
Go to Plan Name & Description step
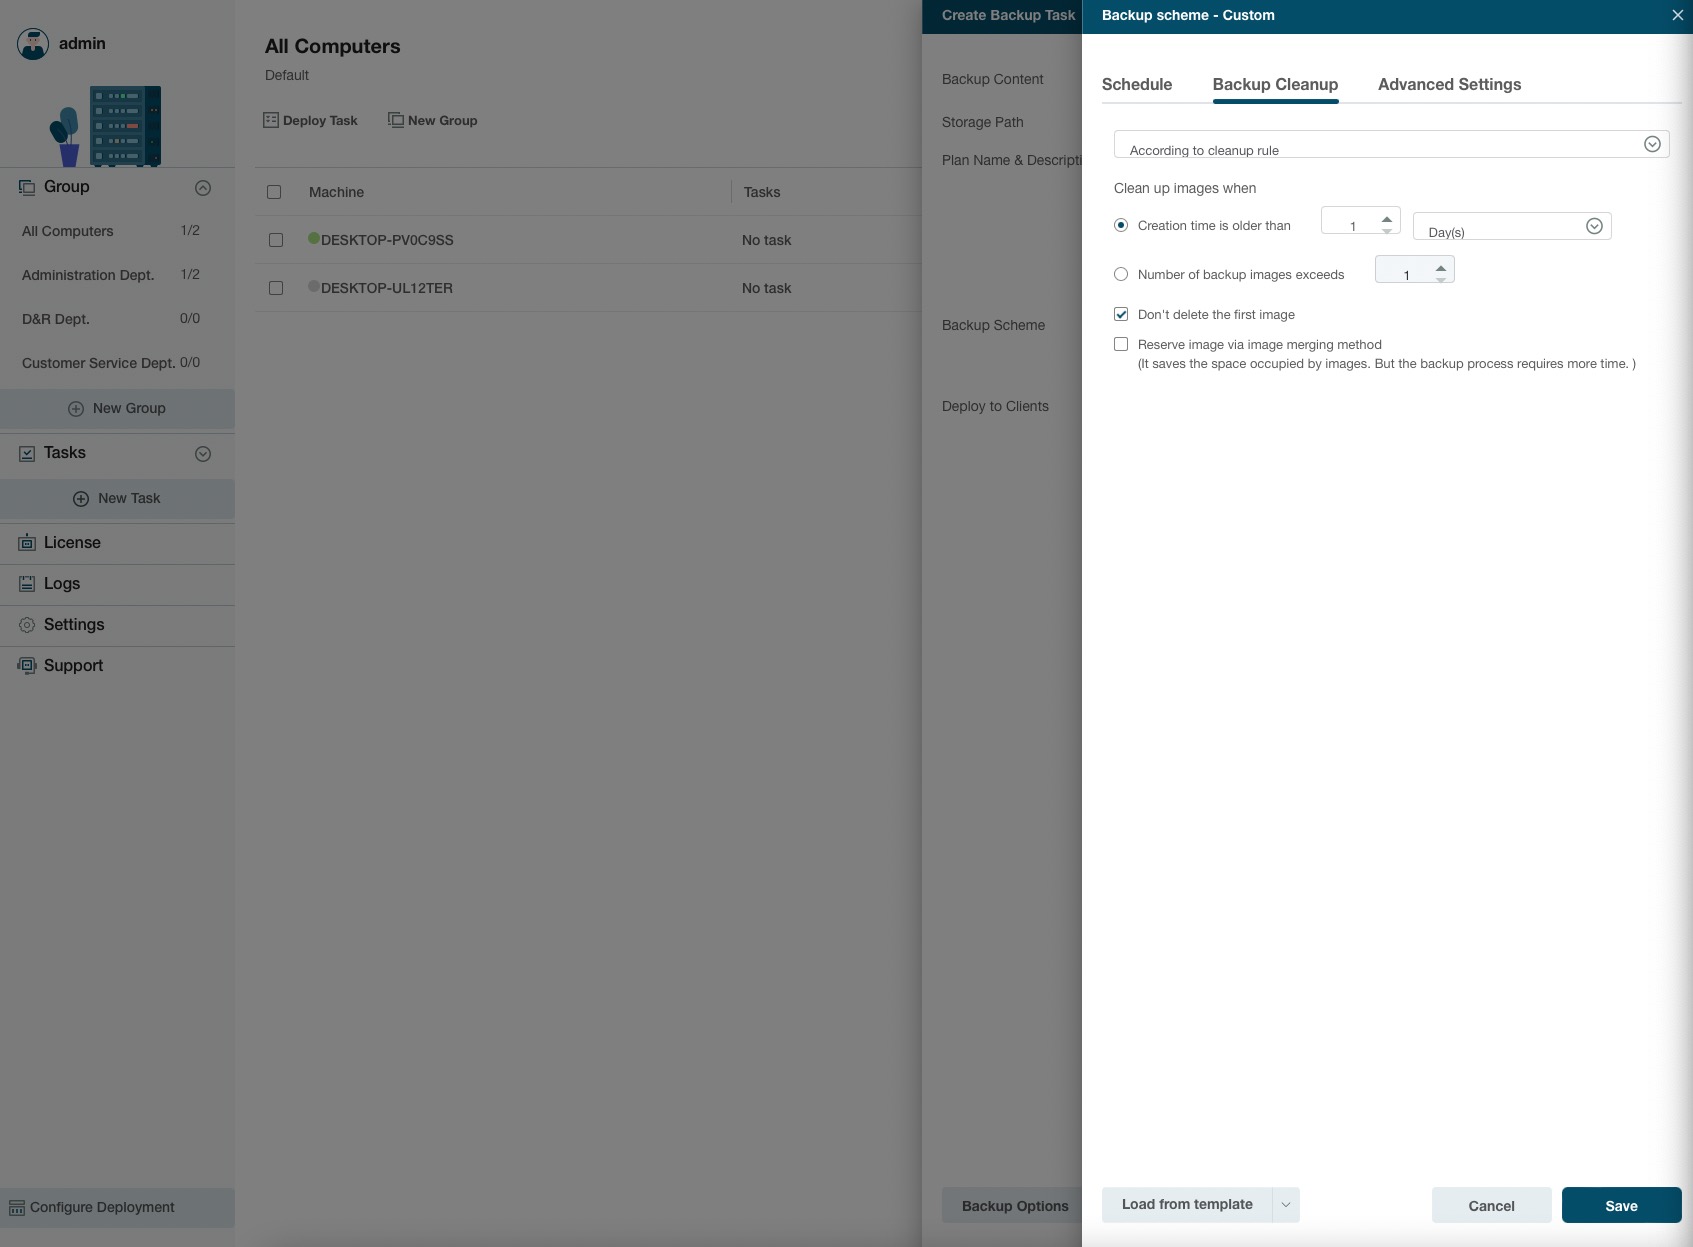[1011, 160]
